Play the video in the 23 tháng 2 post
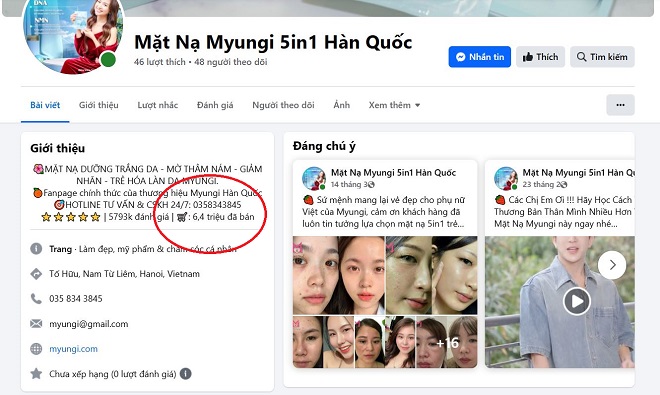 coord(577,301)
